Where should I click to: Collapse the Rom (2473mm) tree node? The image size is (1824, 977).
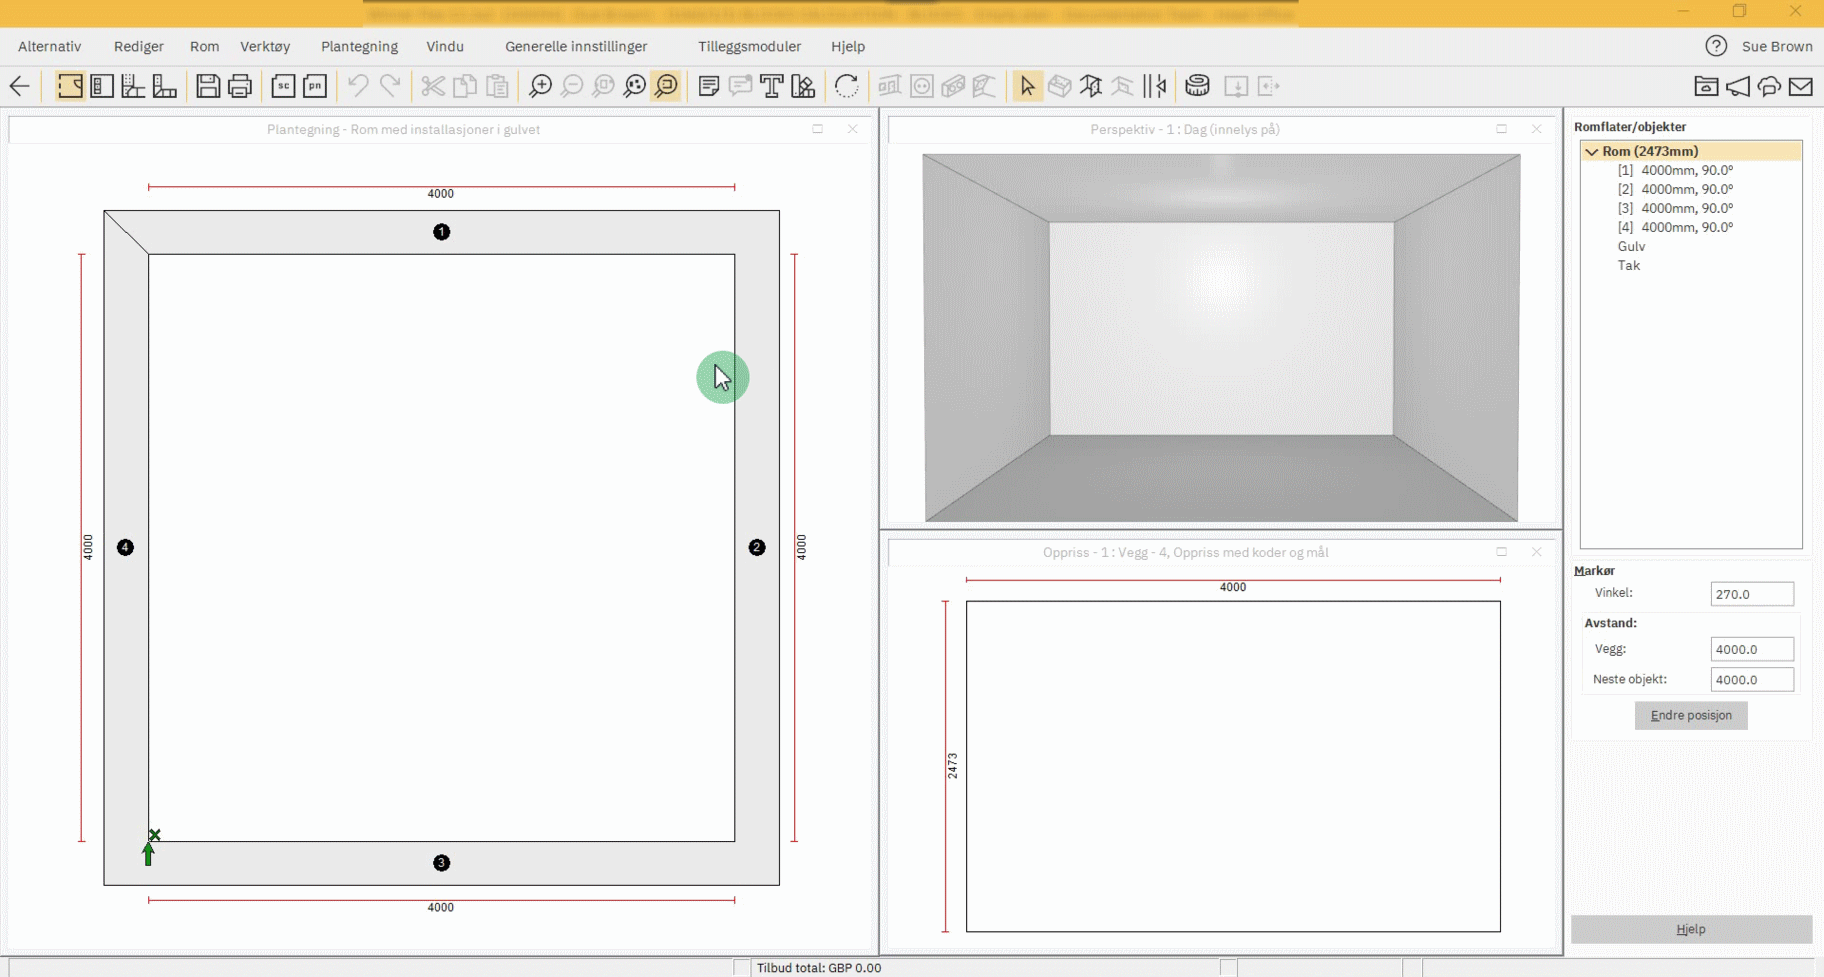tap(1591, 151)
